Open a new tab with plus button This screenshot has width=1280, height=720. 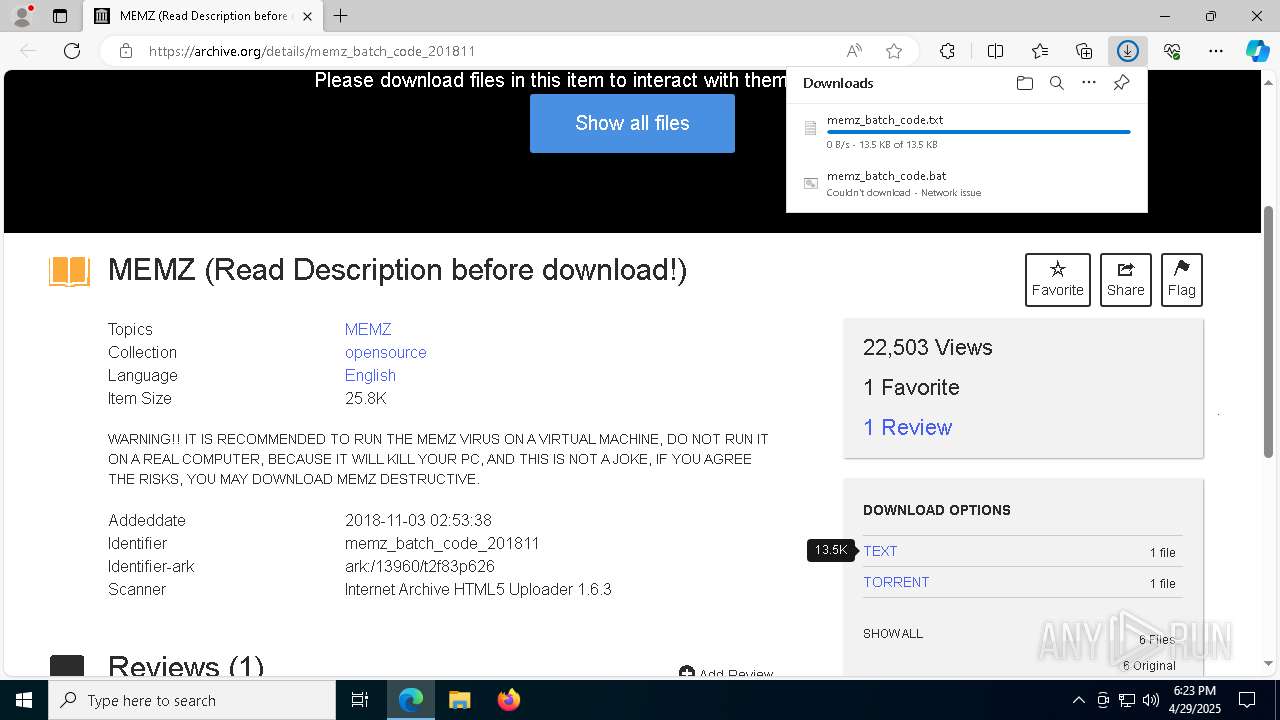[341, 16]
